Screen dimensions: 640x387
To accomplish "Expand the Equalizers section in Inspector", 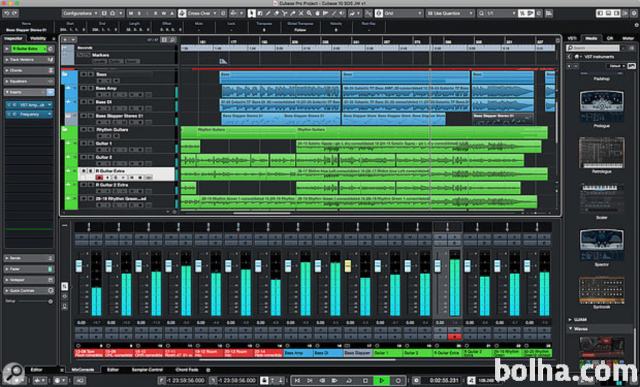I will tap(29, 81).
